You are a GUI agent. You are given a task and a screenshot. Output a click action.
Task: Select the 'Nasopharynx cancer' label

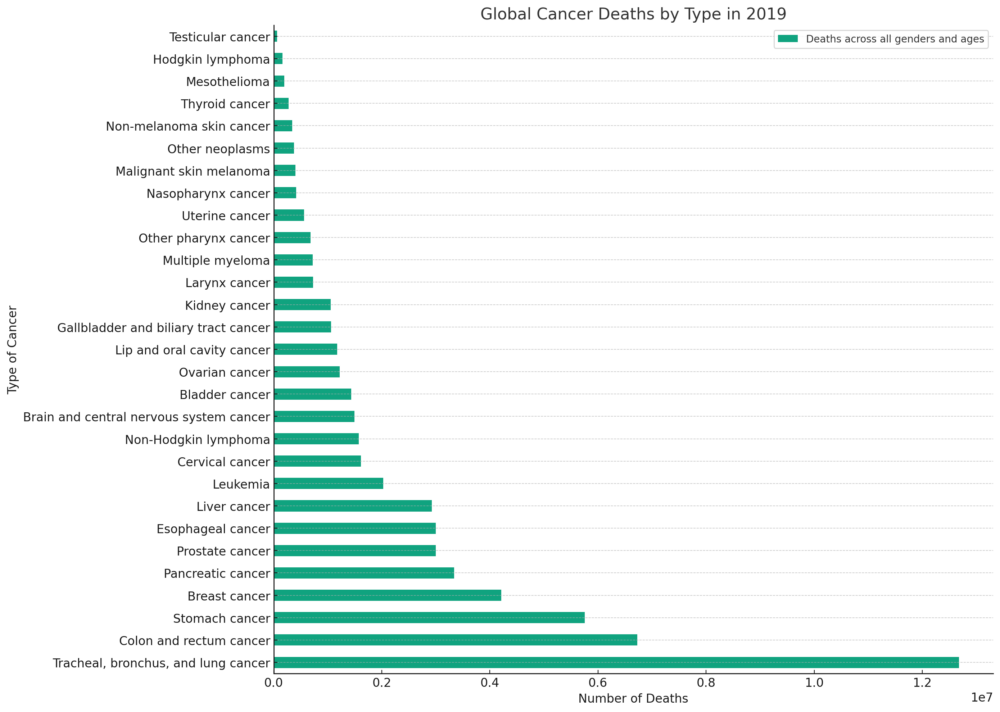(208, 193)
